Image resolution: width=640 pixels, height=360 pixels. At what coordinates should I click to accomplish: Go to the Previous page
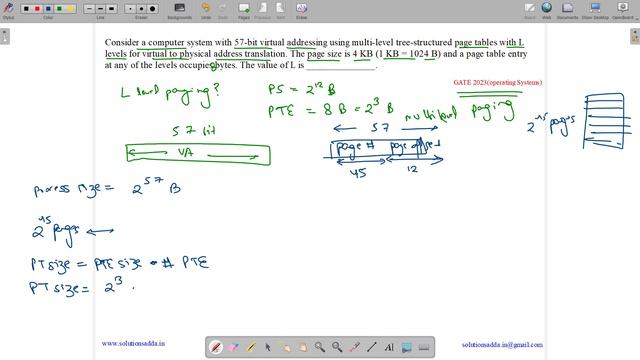[x=262, y=10]
